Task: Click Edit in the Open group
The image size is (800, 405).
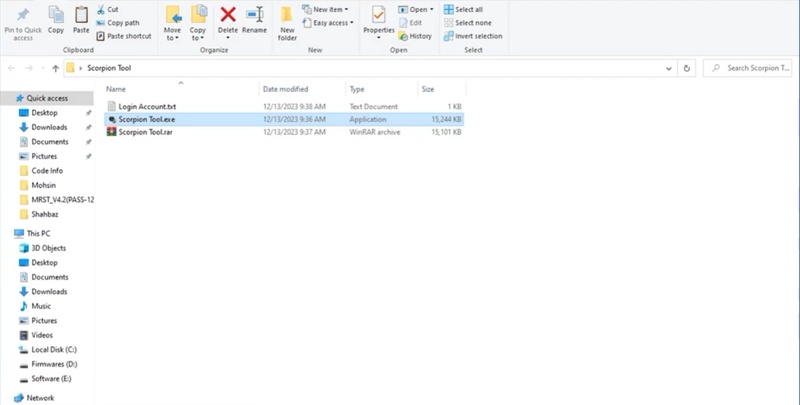Action: [410, 23]
